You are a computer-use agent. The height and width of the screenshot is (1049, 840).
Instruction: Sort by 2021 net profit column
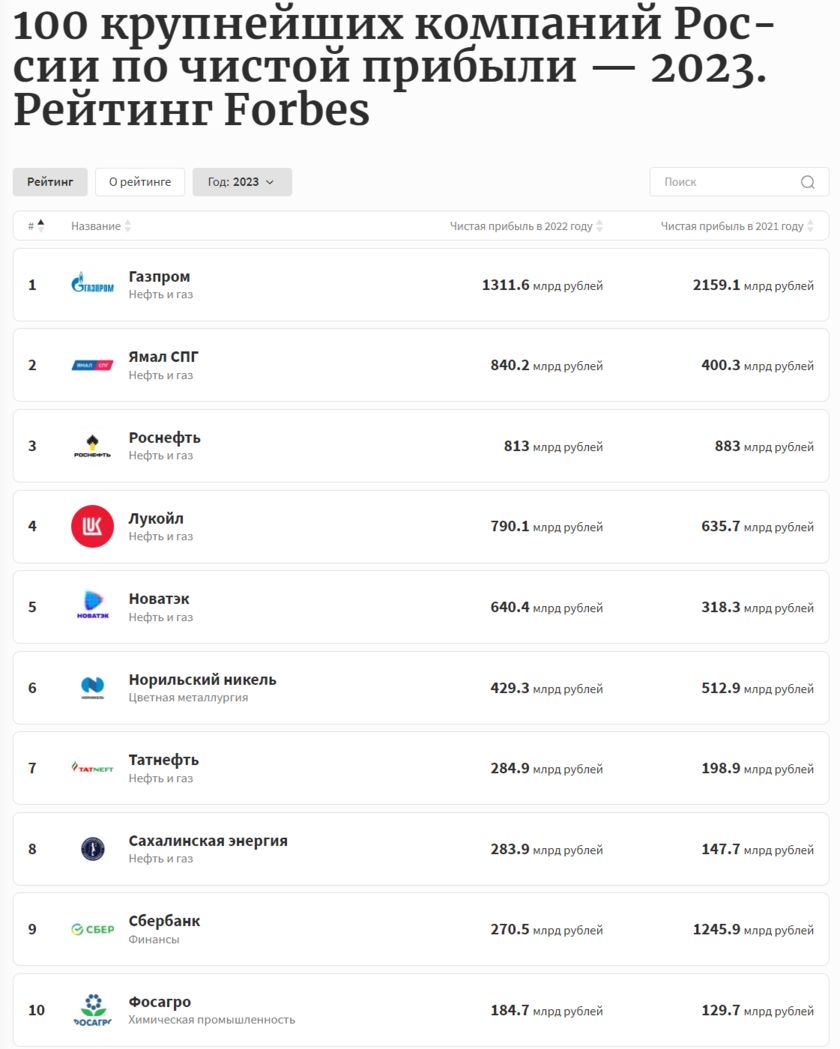point(810,226)
